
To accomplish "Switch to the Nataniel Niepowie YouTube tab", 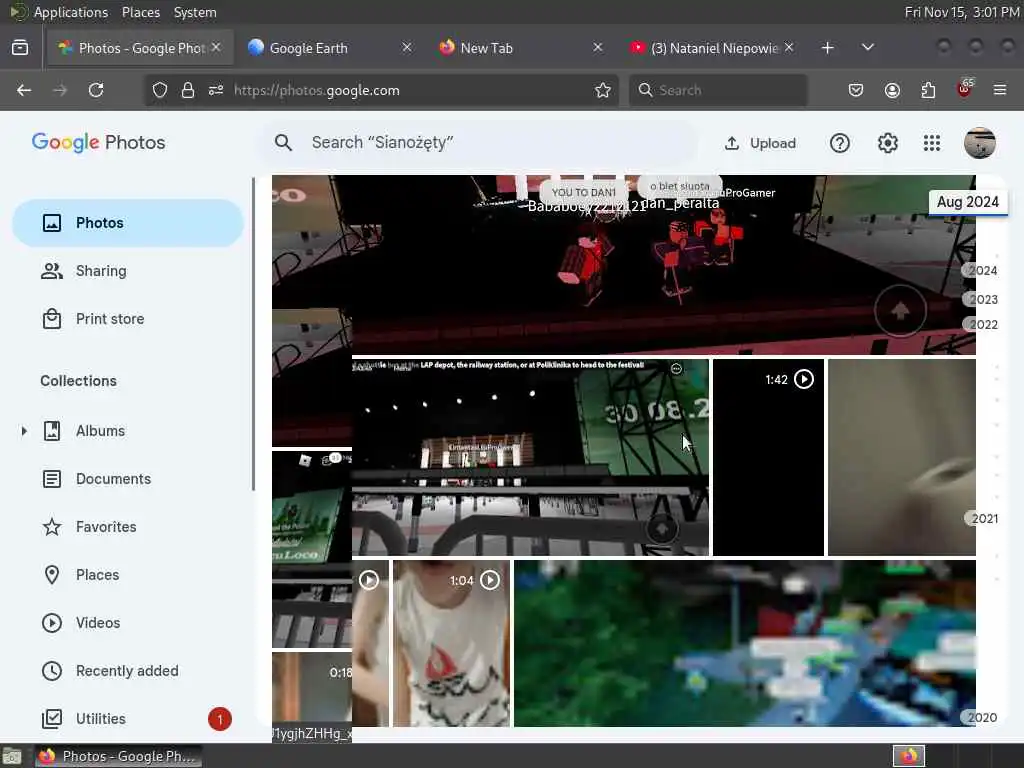I will point(714,48).
